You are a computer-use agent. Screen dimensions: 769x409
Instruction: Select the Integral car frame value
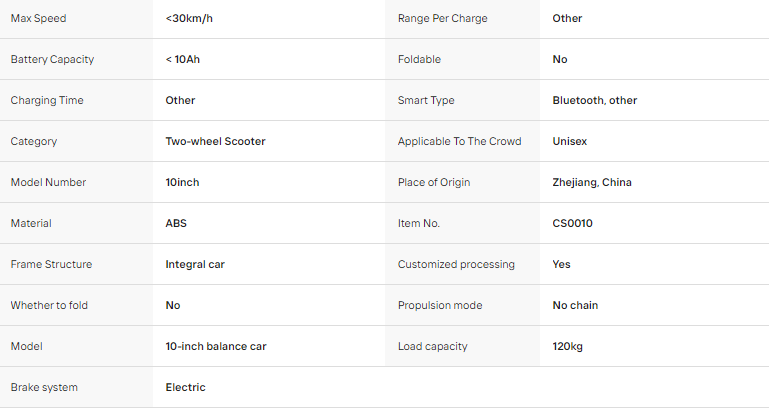tap(195, 264)
